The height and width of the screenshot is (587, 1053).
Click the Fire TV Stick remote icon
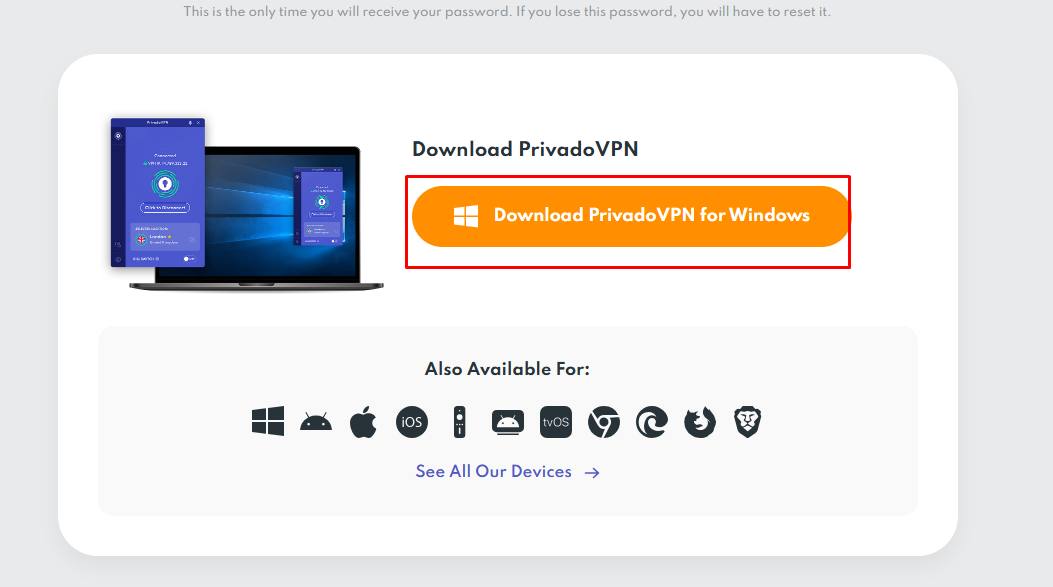pyautogui.click(x=459, y=421)
